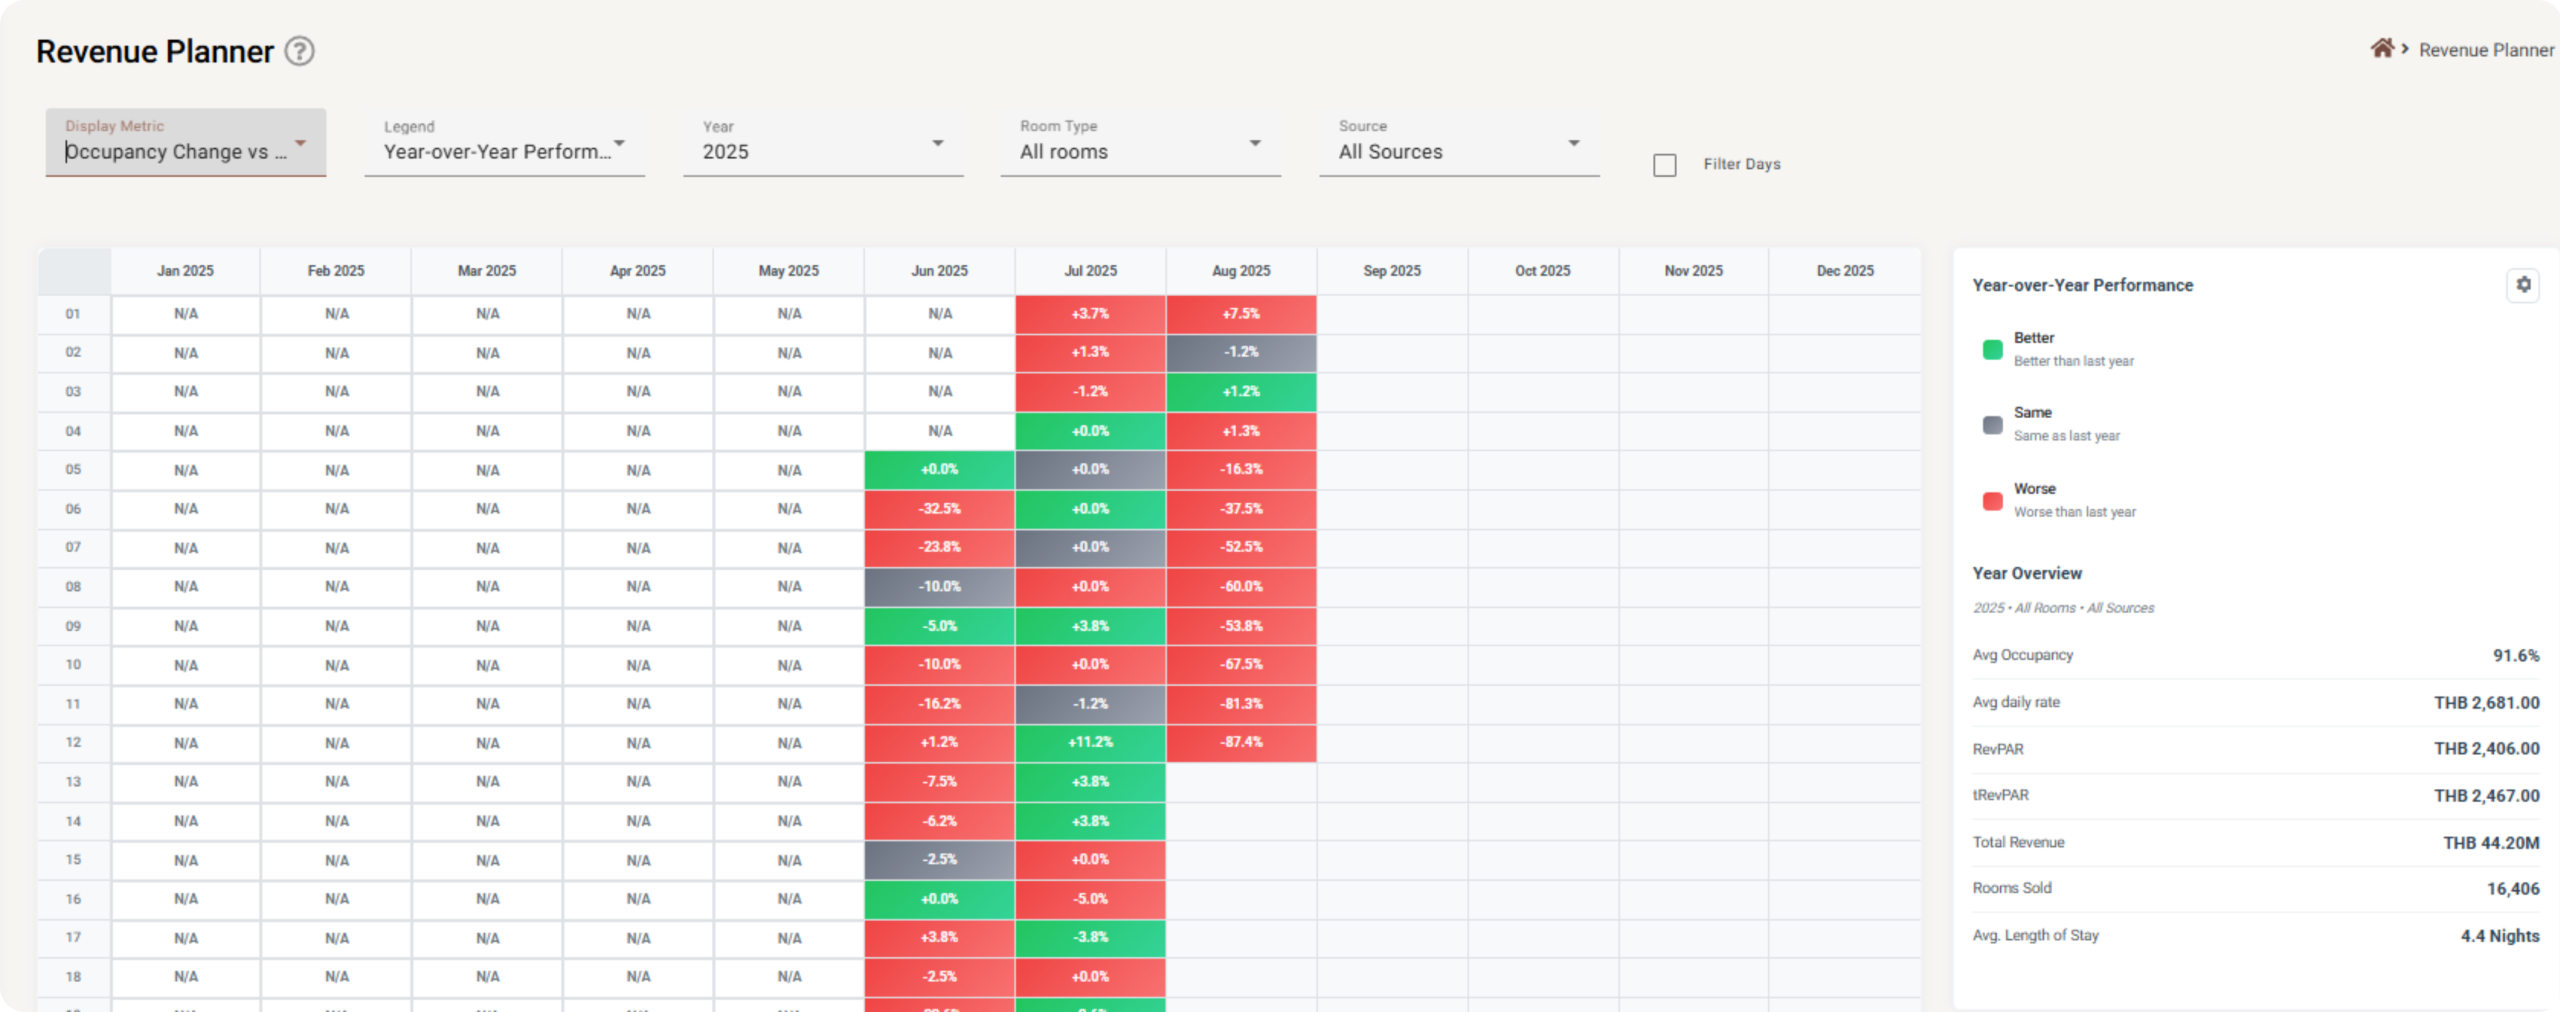Click the green Better legend swatch
2560x1012 pixels.
point(1992,349)
